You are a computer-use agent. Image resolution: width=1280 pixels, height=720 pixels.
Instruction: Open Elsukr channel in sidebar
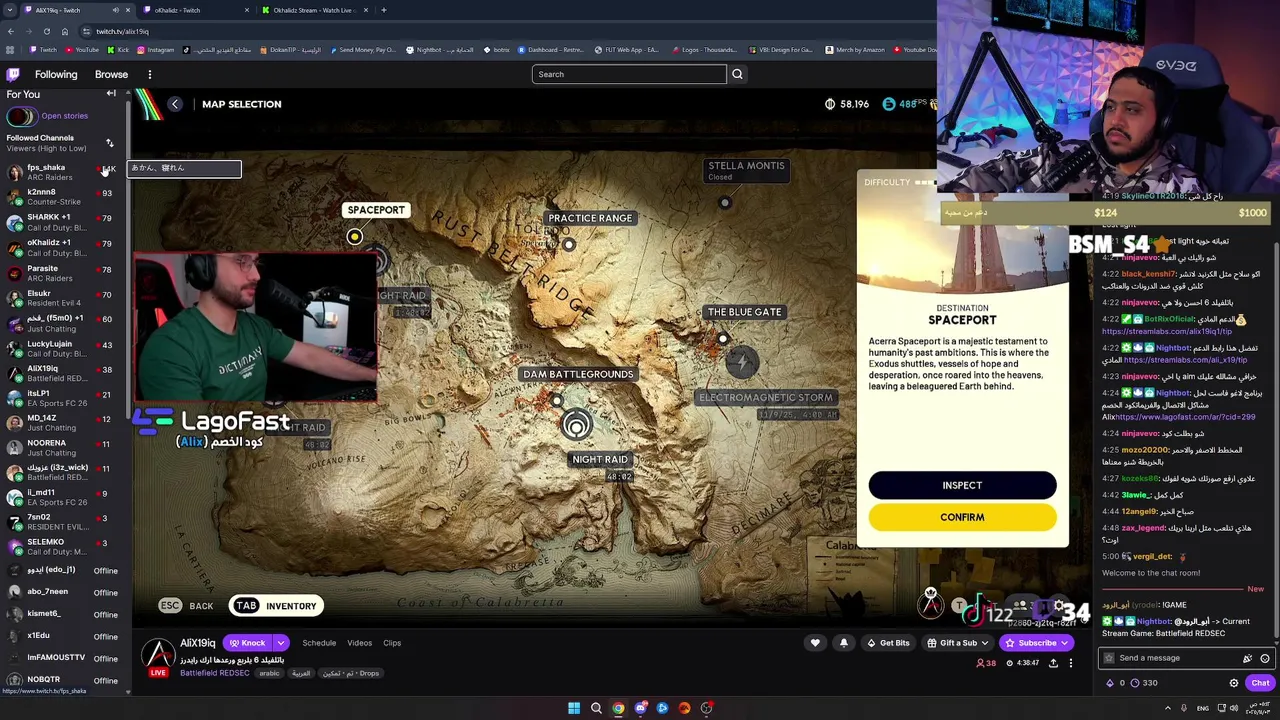point(62,298)
